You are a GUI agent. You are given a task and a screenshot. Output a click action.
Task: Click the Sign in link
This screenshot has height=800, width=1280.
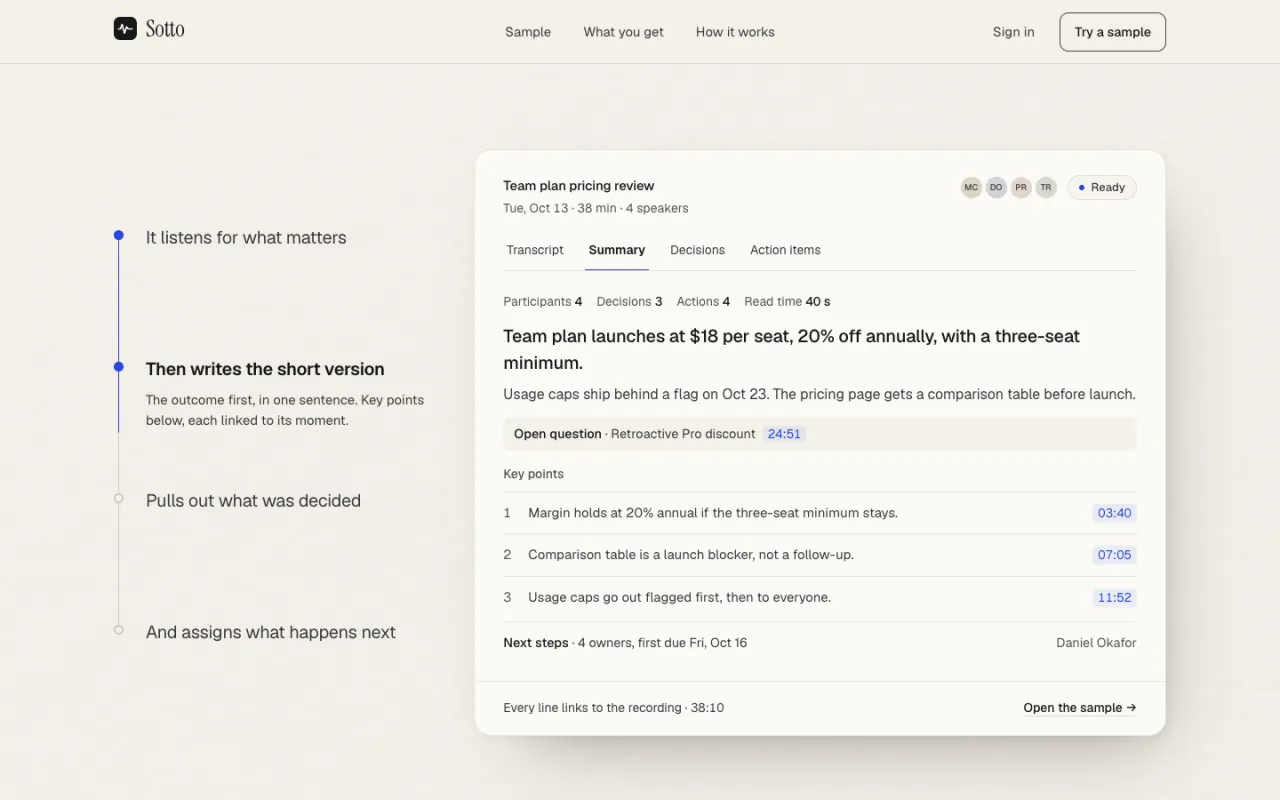pyautogui.click(x=1014, y=32)
